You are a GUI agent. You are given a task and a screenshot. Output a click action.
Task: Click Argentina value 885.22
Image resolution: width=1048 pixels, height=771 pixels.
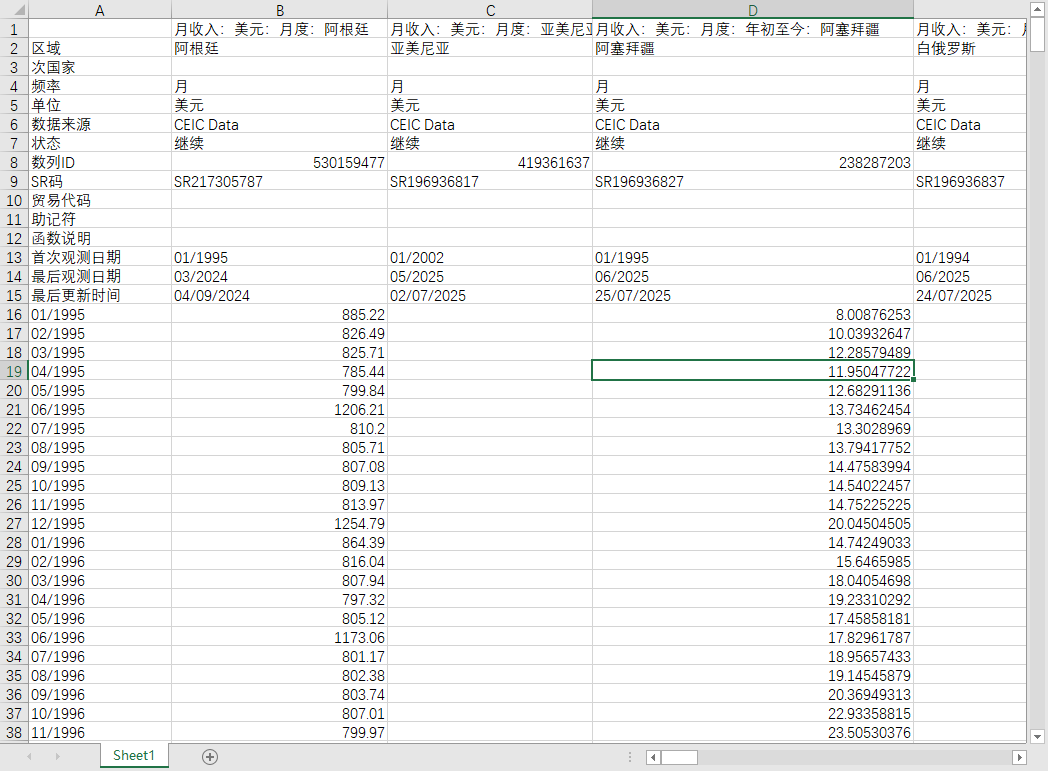coord(279,315)
